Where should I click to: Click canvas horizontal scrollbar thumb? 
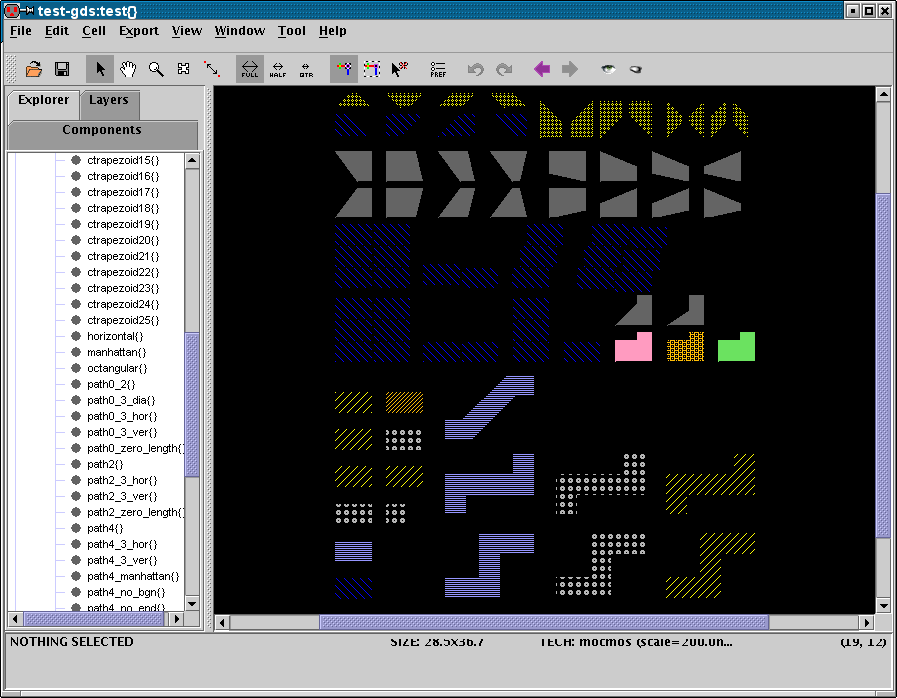pos(544,622)
